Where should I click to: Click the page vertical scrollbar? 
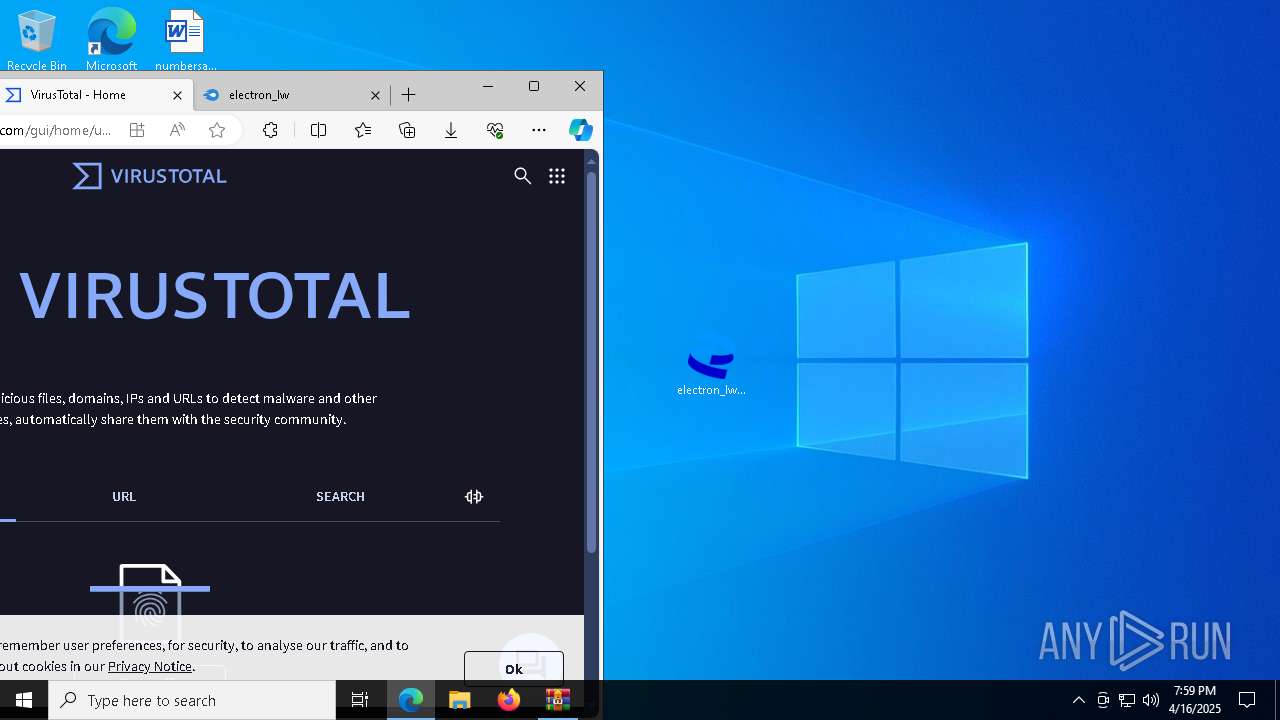click(x=591, y=362)
